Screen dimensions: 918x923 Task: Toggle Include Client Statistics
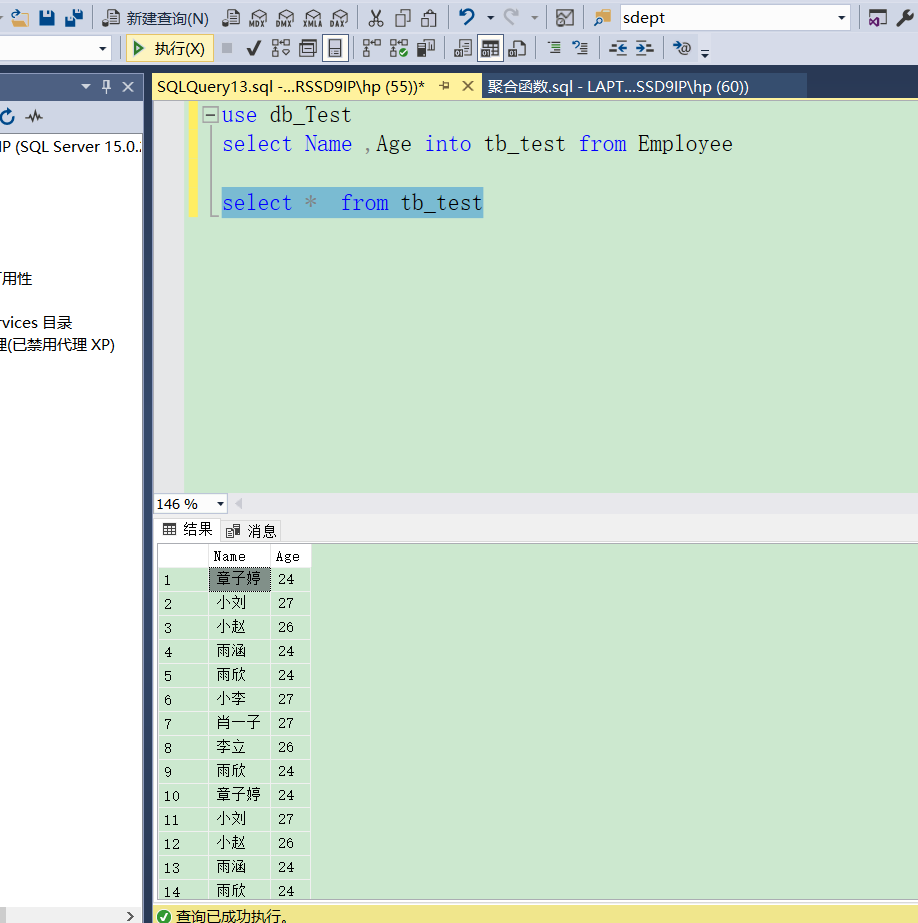[x=425, y=48]
